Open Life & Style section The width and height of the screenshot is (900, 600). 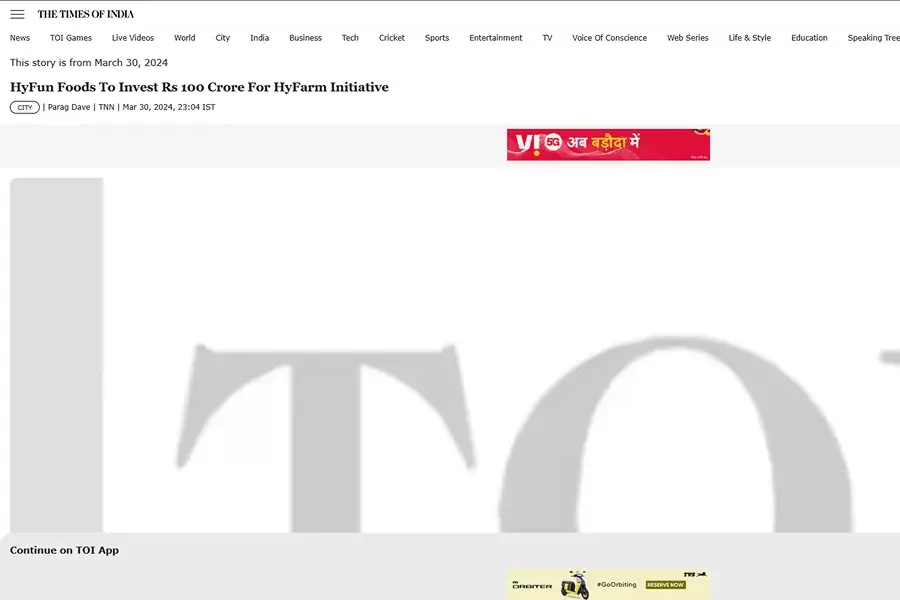point(750,38)
